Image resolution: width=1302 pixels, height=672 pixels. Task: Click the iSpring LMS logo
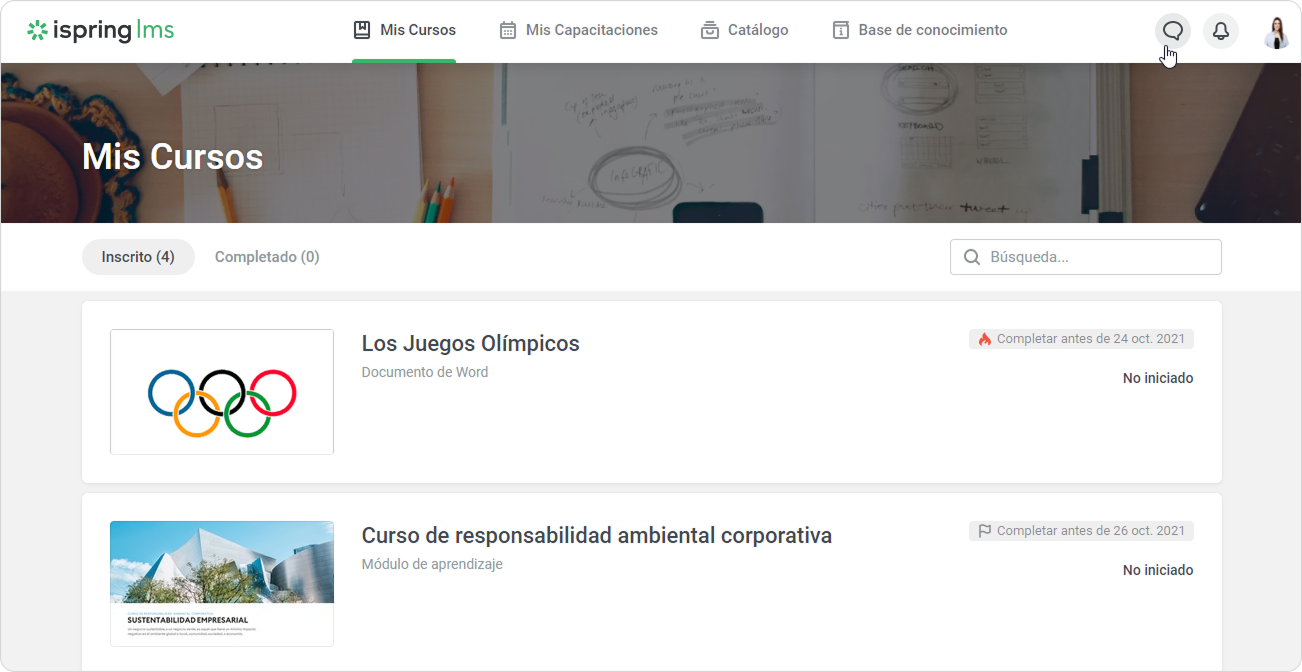coord(100,30)
